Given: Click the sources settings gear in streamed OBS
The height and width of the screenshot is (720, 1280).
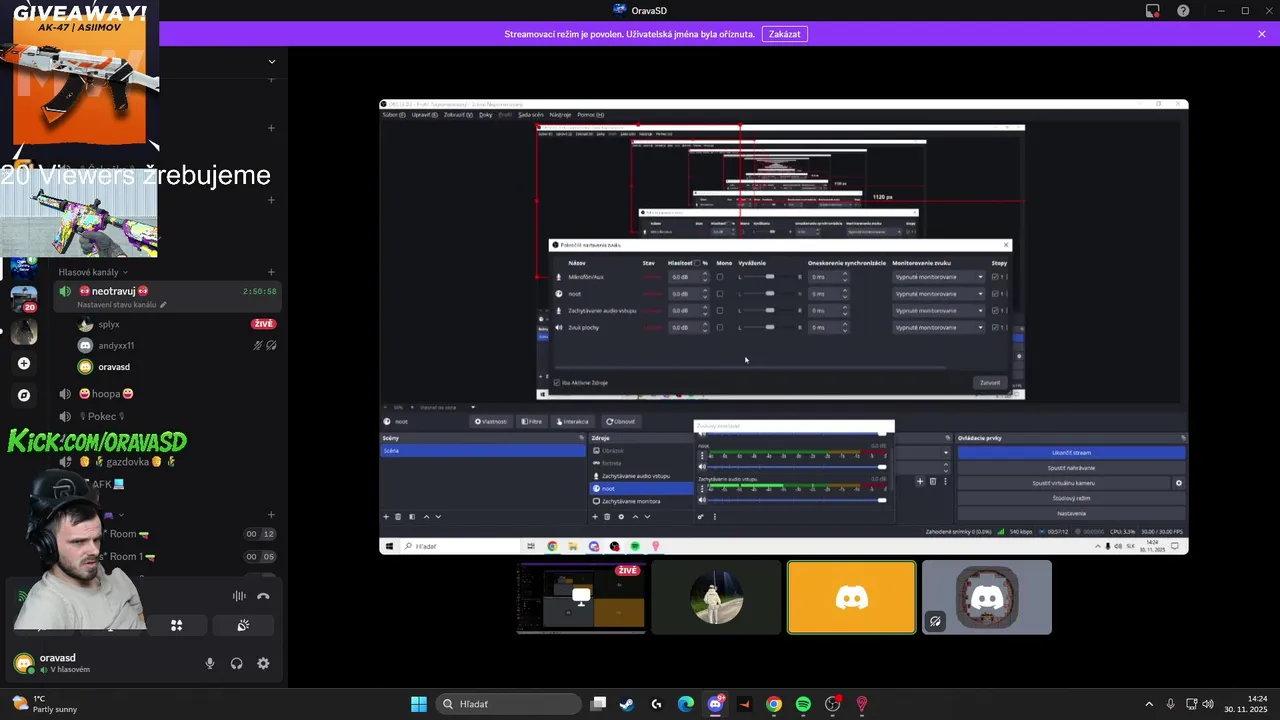Looking at the screenshot, I should 621,517.
